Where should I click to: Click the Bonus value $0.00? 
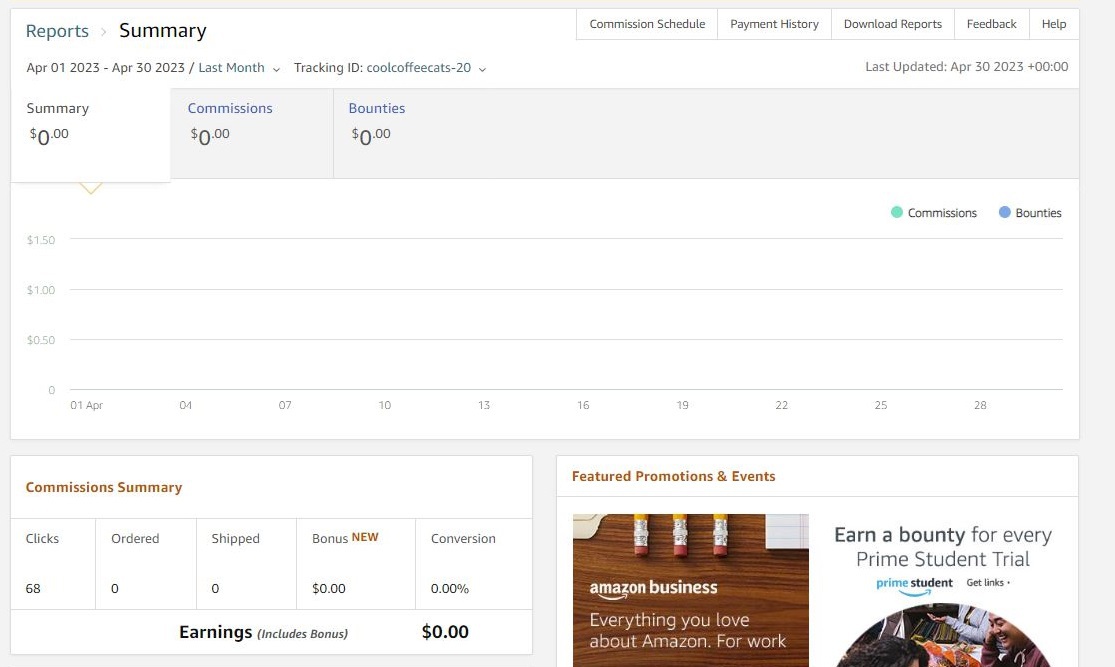(329, 589)
